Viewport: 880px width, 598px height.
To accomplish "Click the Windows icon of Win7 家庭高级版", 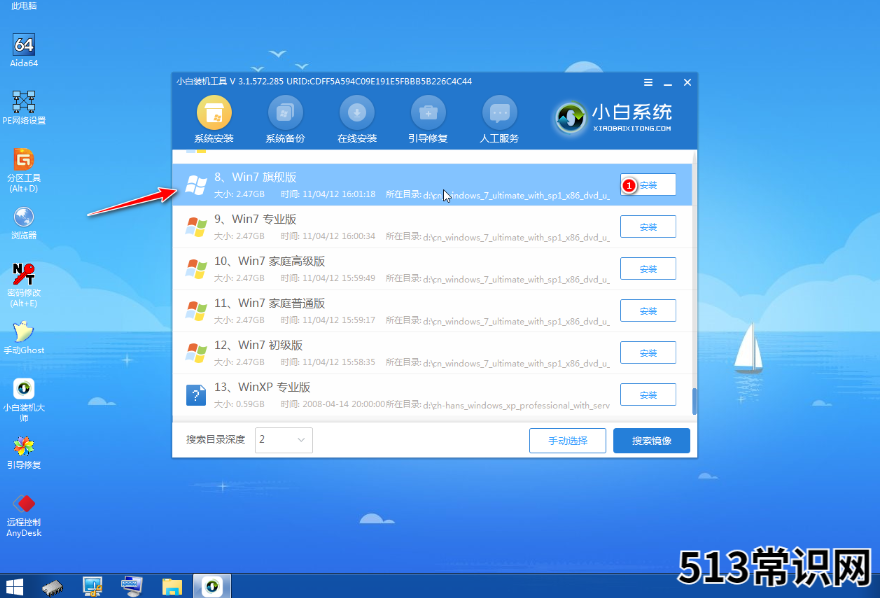I will point(196,269).
